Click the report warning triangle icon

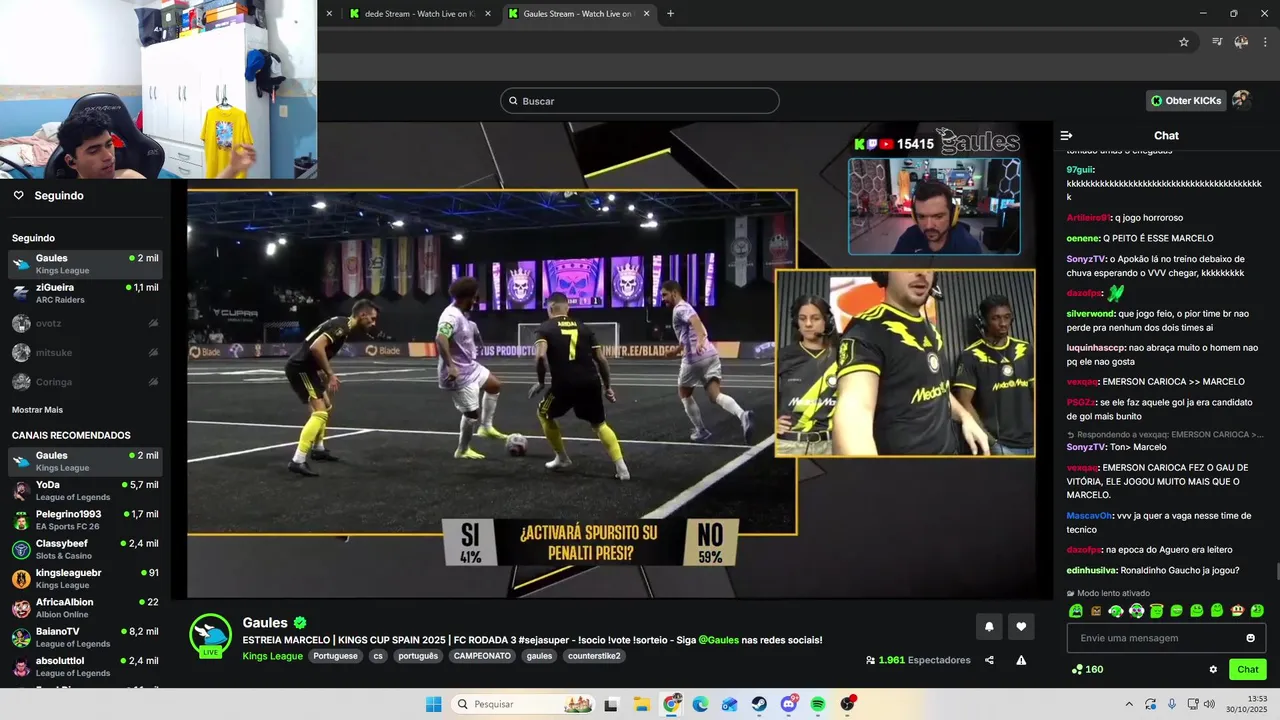[1021, 660]
